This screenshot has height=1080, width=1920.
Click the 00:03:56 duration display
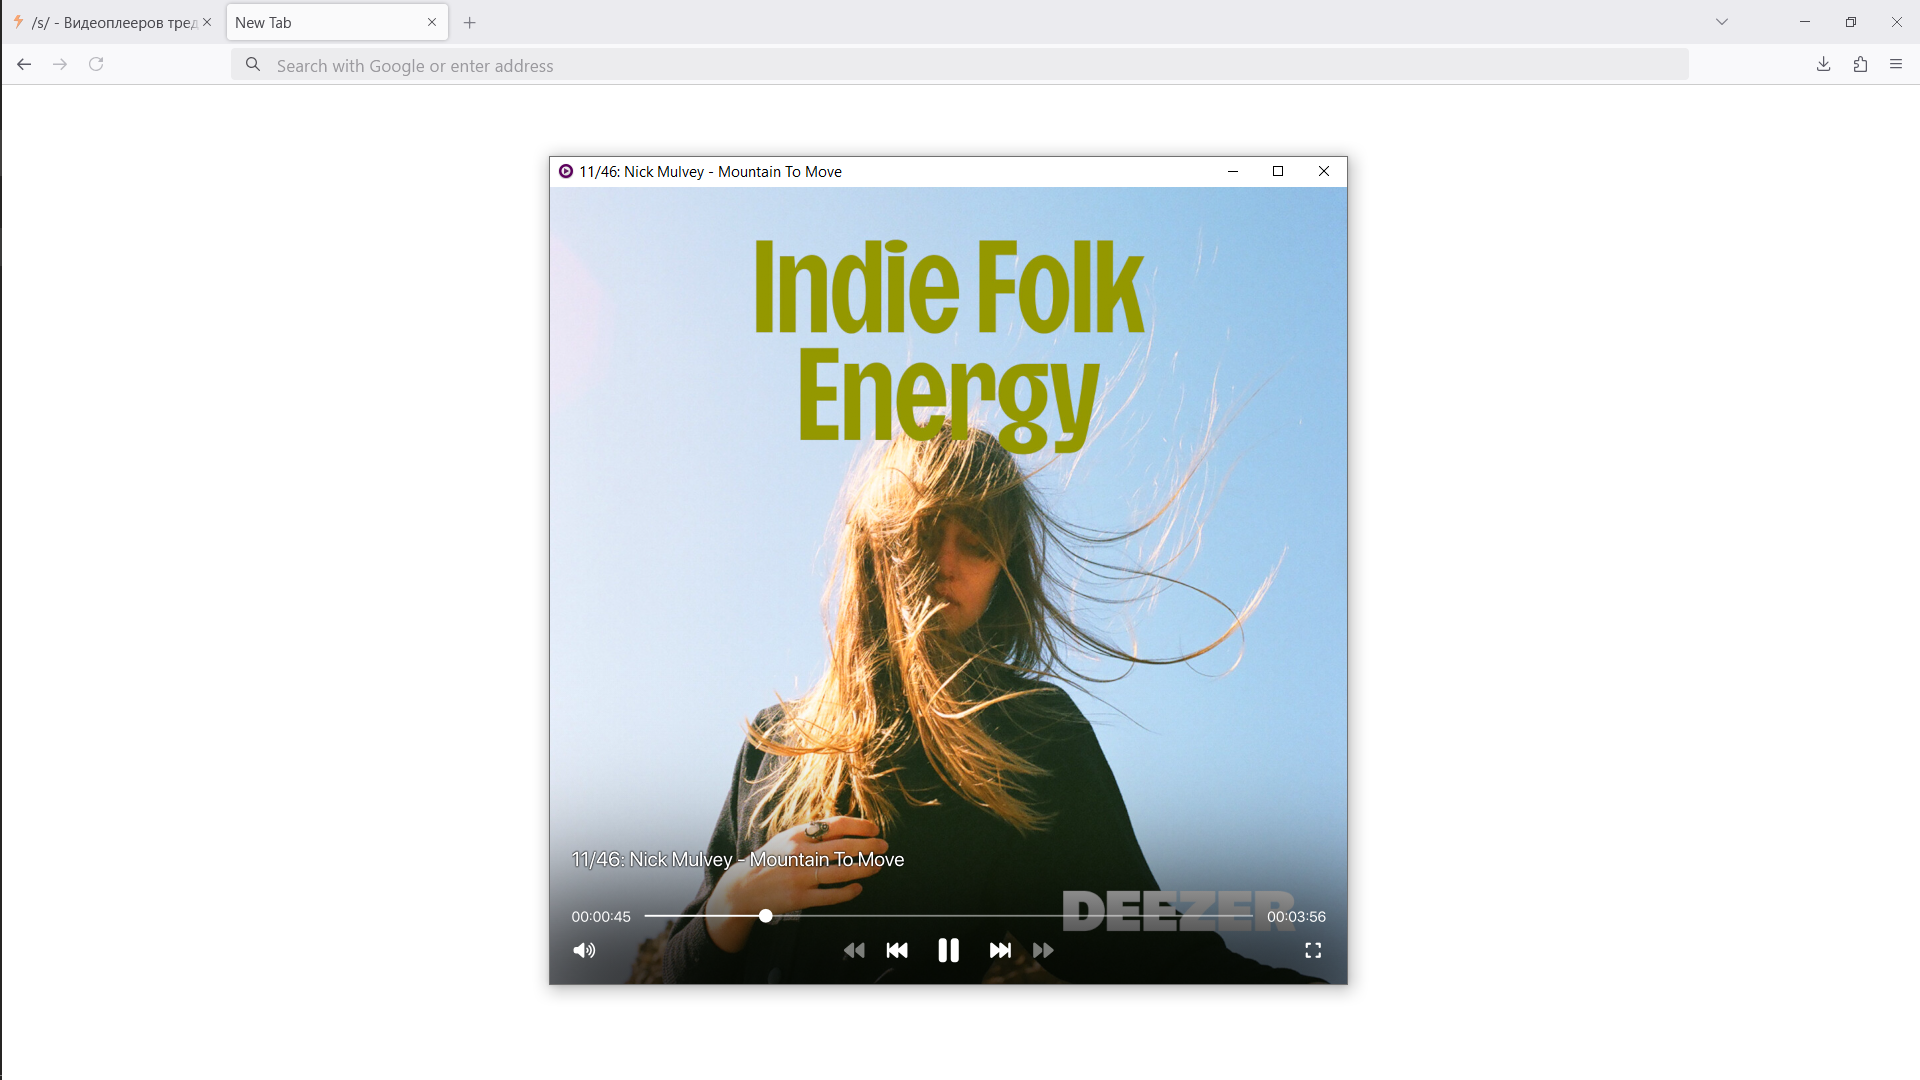(x=1296, y=917)
